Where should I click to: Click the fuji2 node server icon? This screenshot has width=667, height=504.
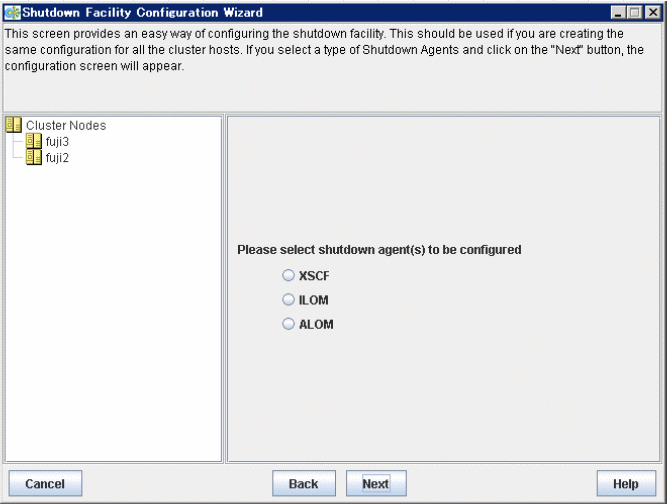pos(34,157)
